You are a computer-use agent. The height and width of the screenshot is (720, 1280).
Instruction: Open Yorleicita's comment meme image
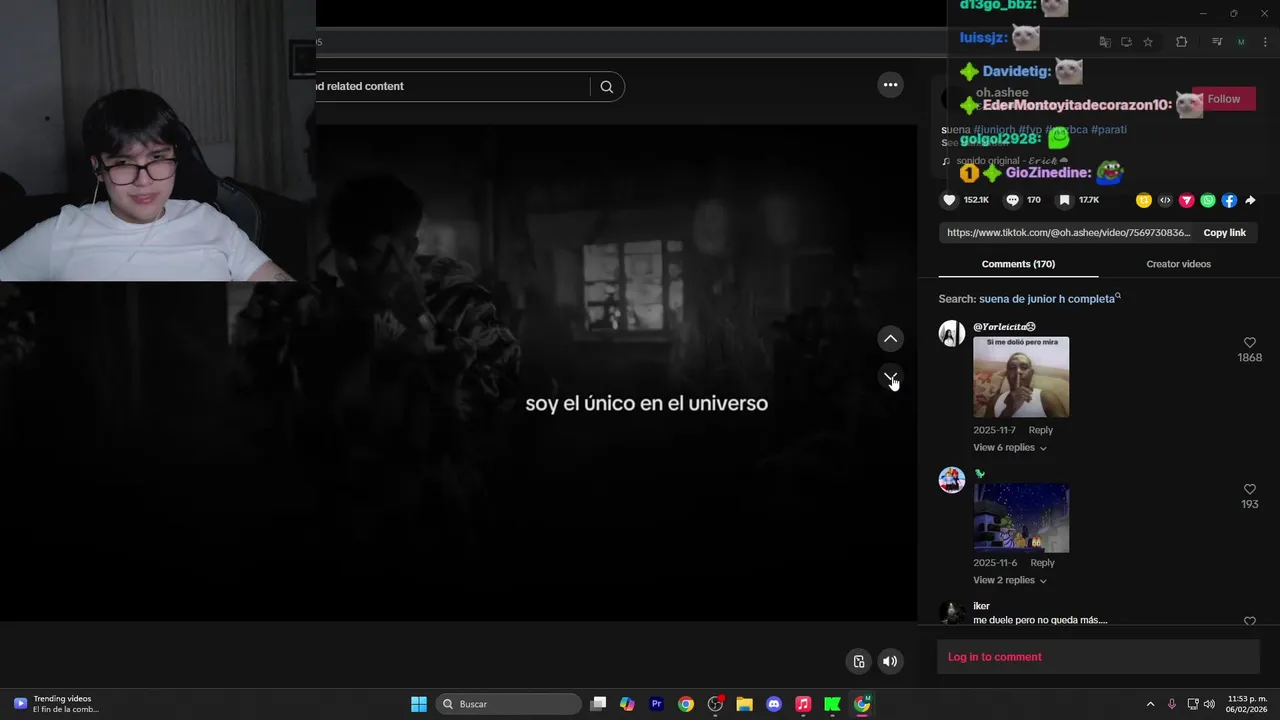[1021, 377]
